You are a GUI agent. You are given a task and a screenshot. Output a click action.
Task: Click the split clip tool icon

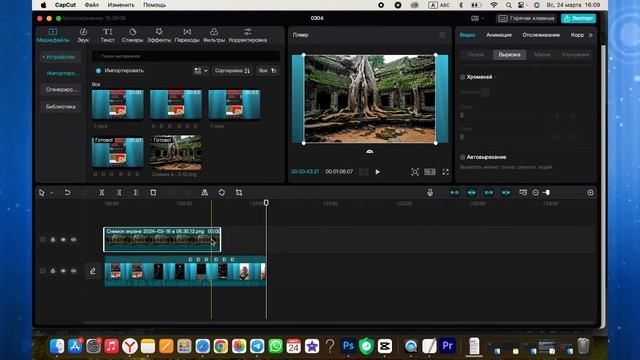[102, 193]
